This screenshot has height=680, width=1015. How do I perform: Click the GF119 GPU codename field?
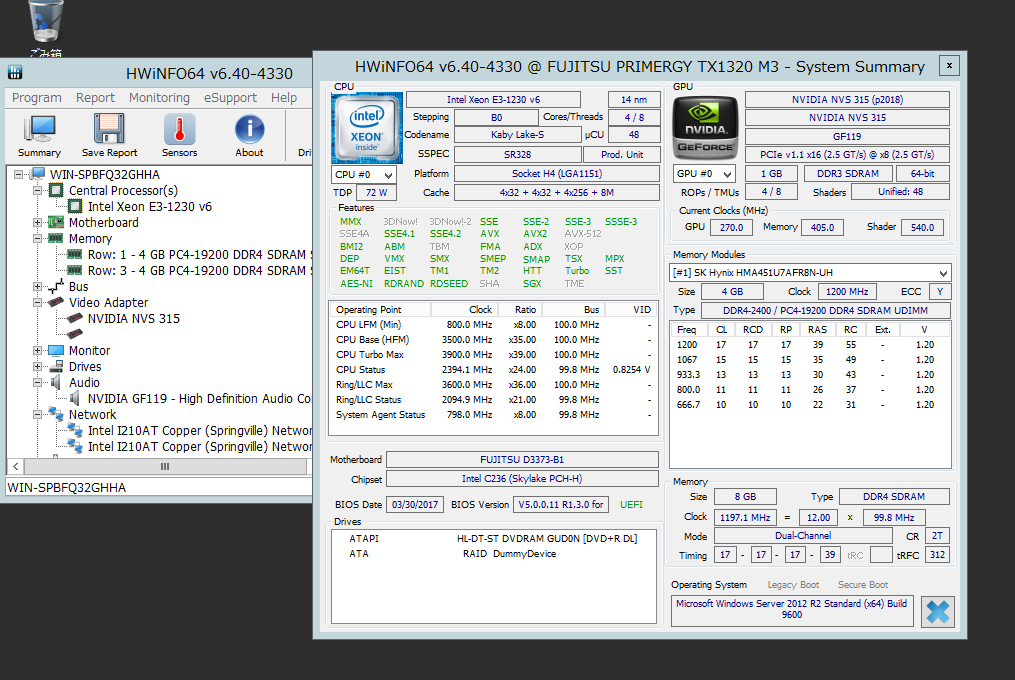pyautogui.click(x=847, y=137)
